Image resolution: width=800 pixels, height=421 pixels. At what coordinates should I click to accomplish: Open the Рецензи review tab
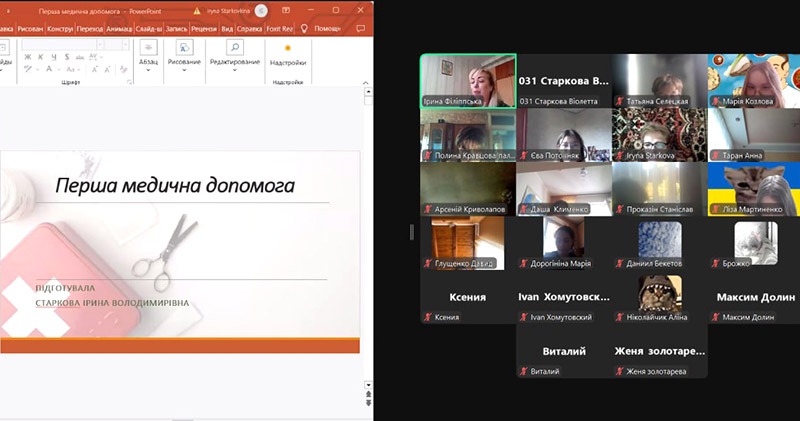[204, 29]
